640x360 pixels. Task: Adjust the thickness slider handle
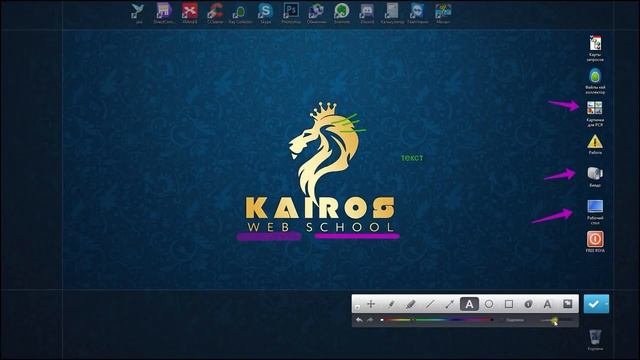click(x=555, y=321)
